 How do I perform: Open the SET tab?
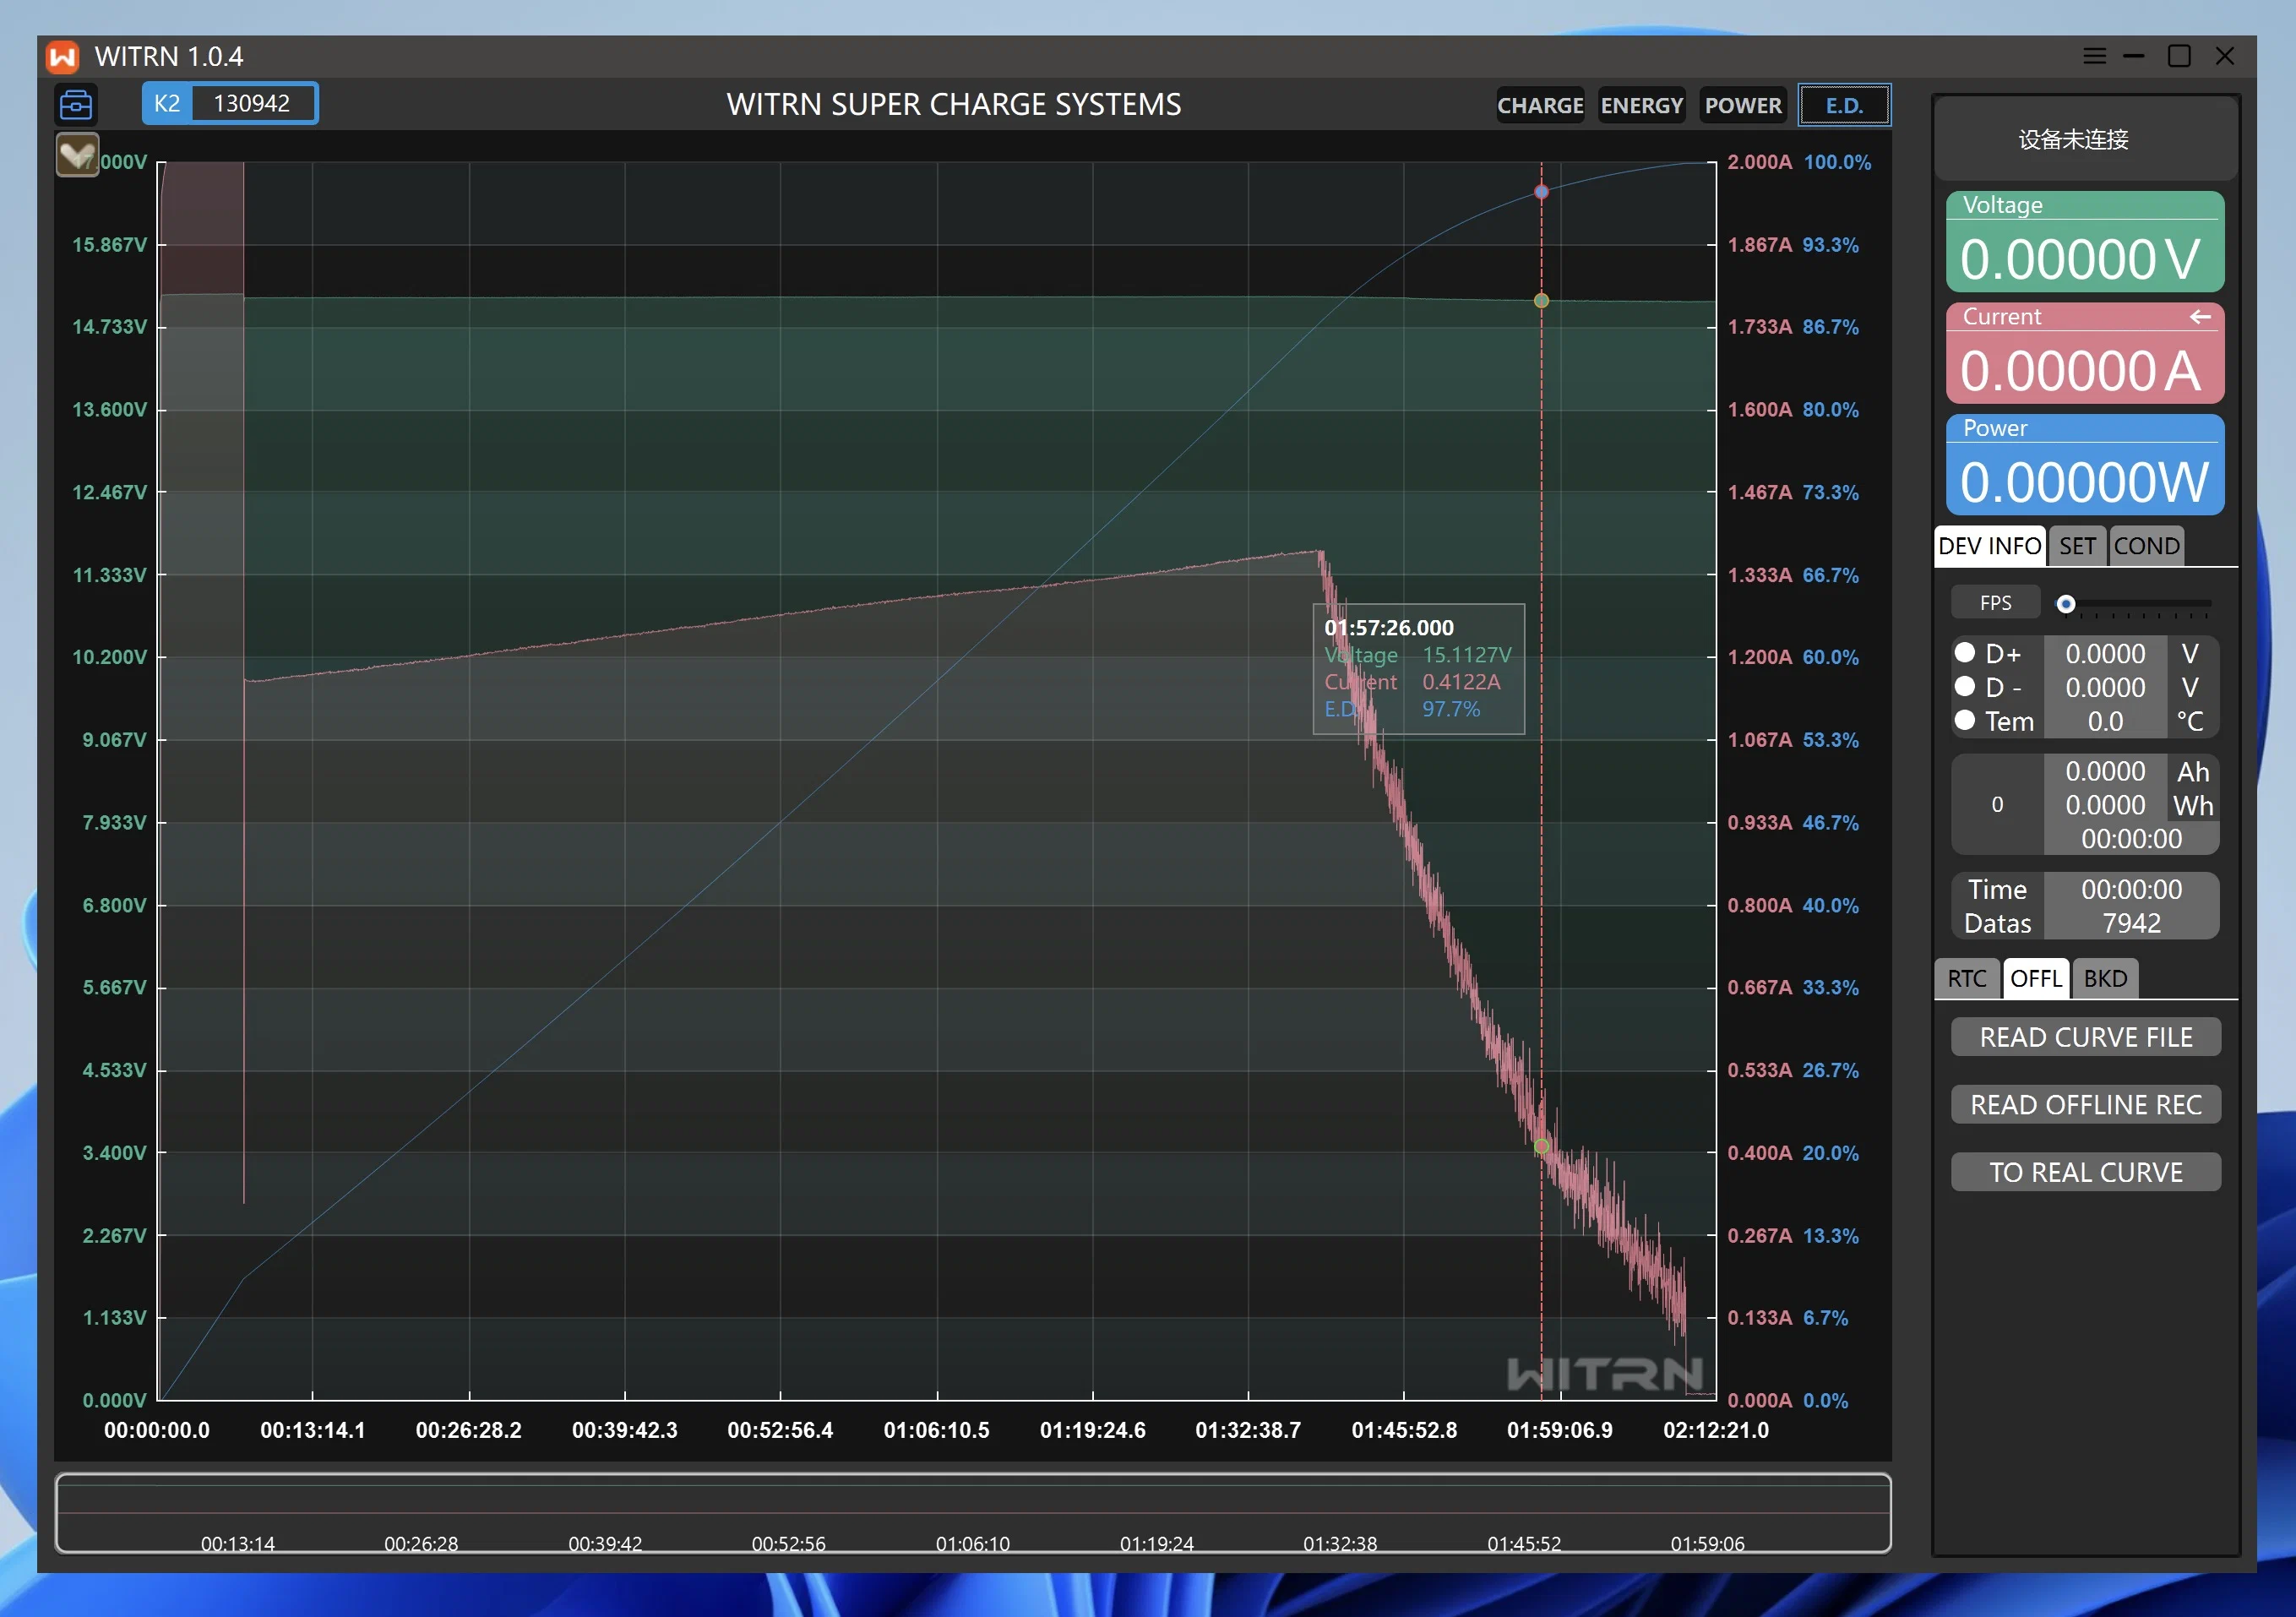tap(2077, 546)
